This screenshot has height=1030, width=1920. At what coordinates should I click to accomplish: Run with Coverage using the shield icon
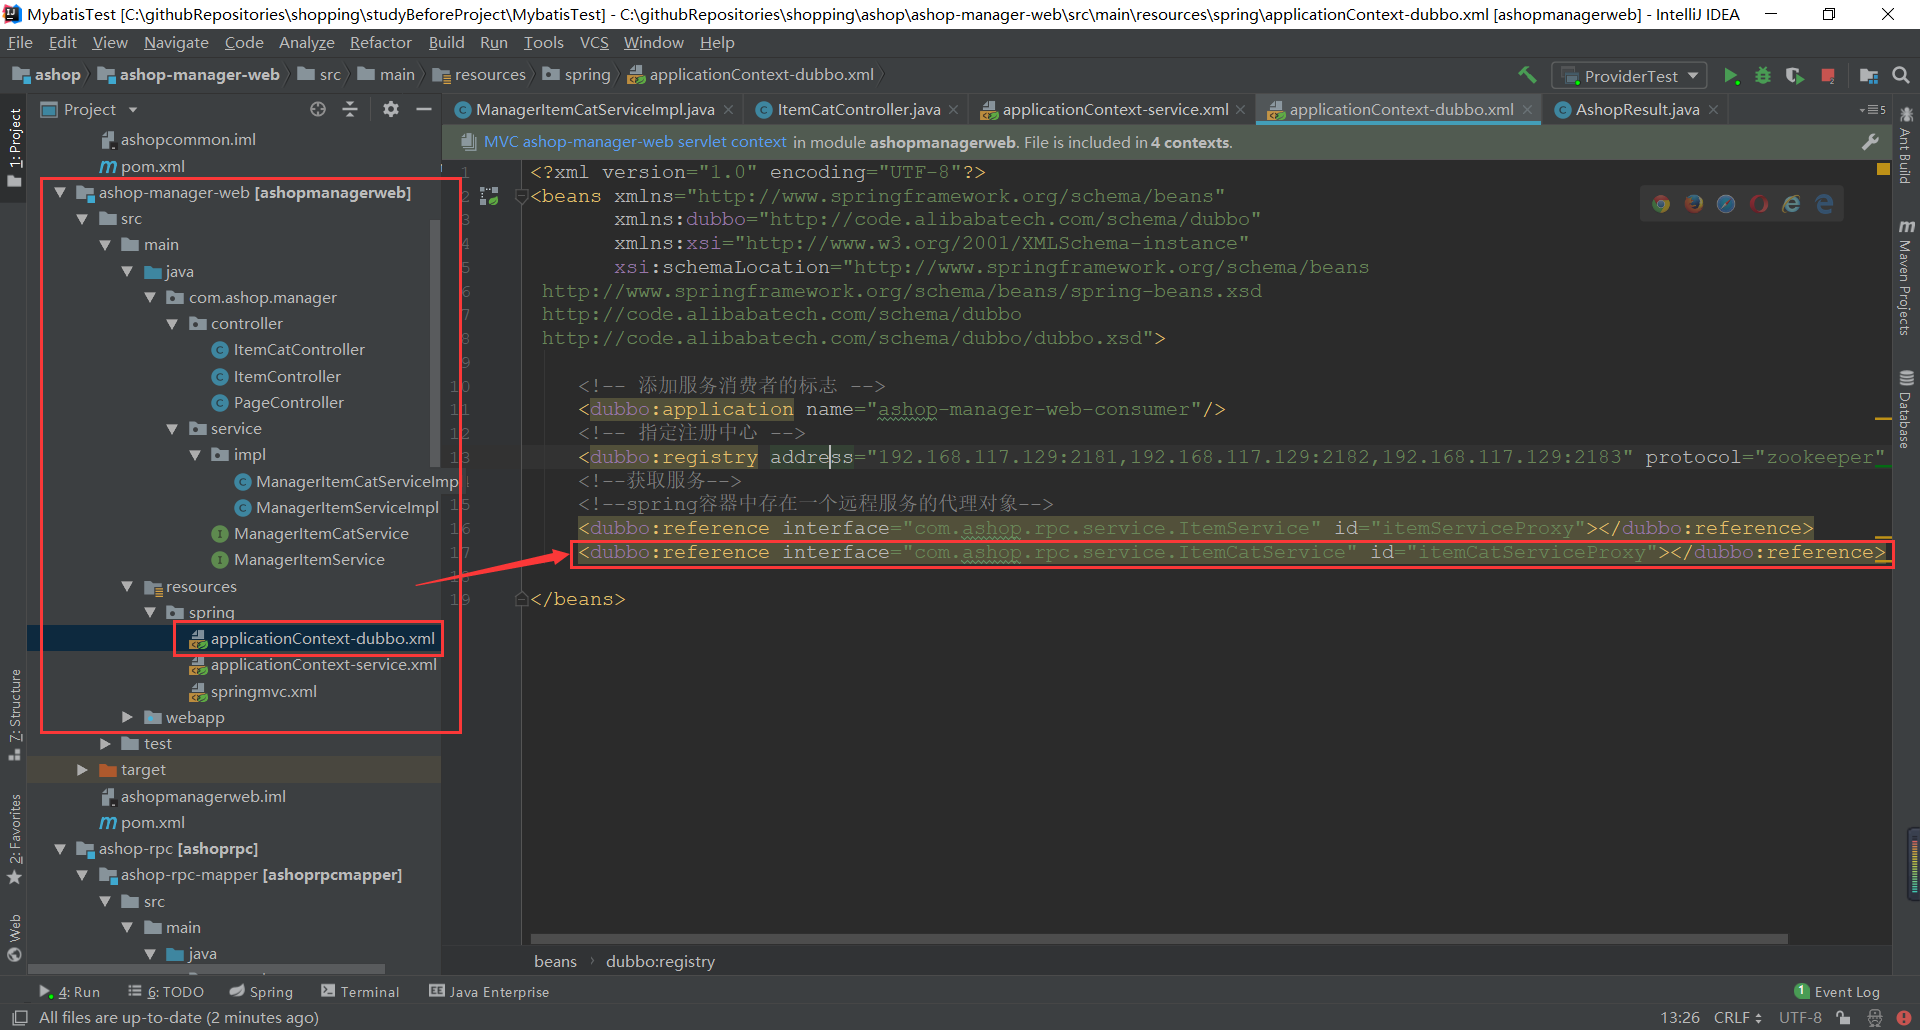pos(1795,76)
